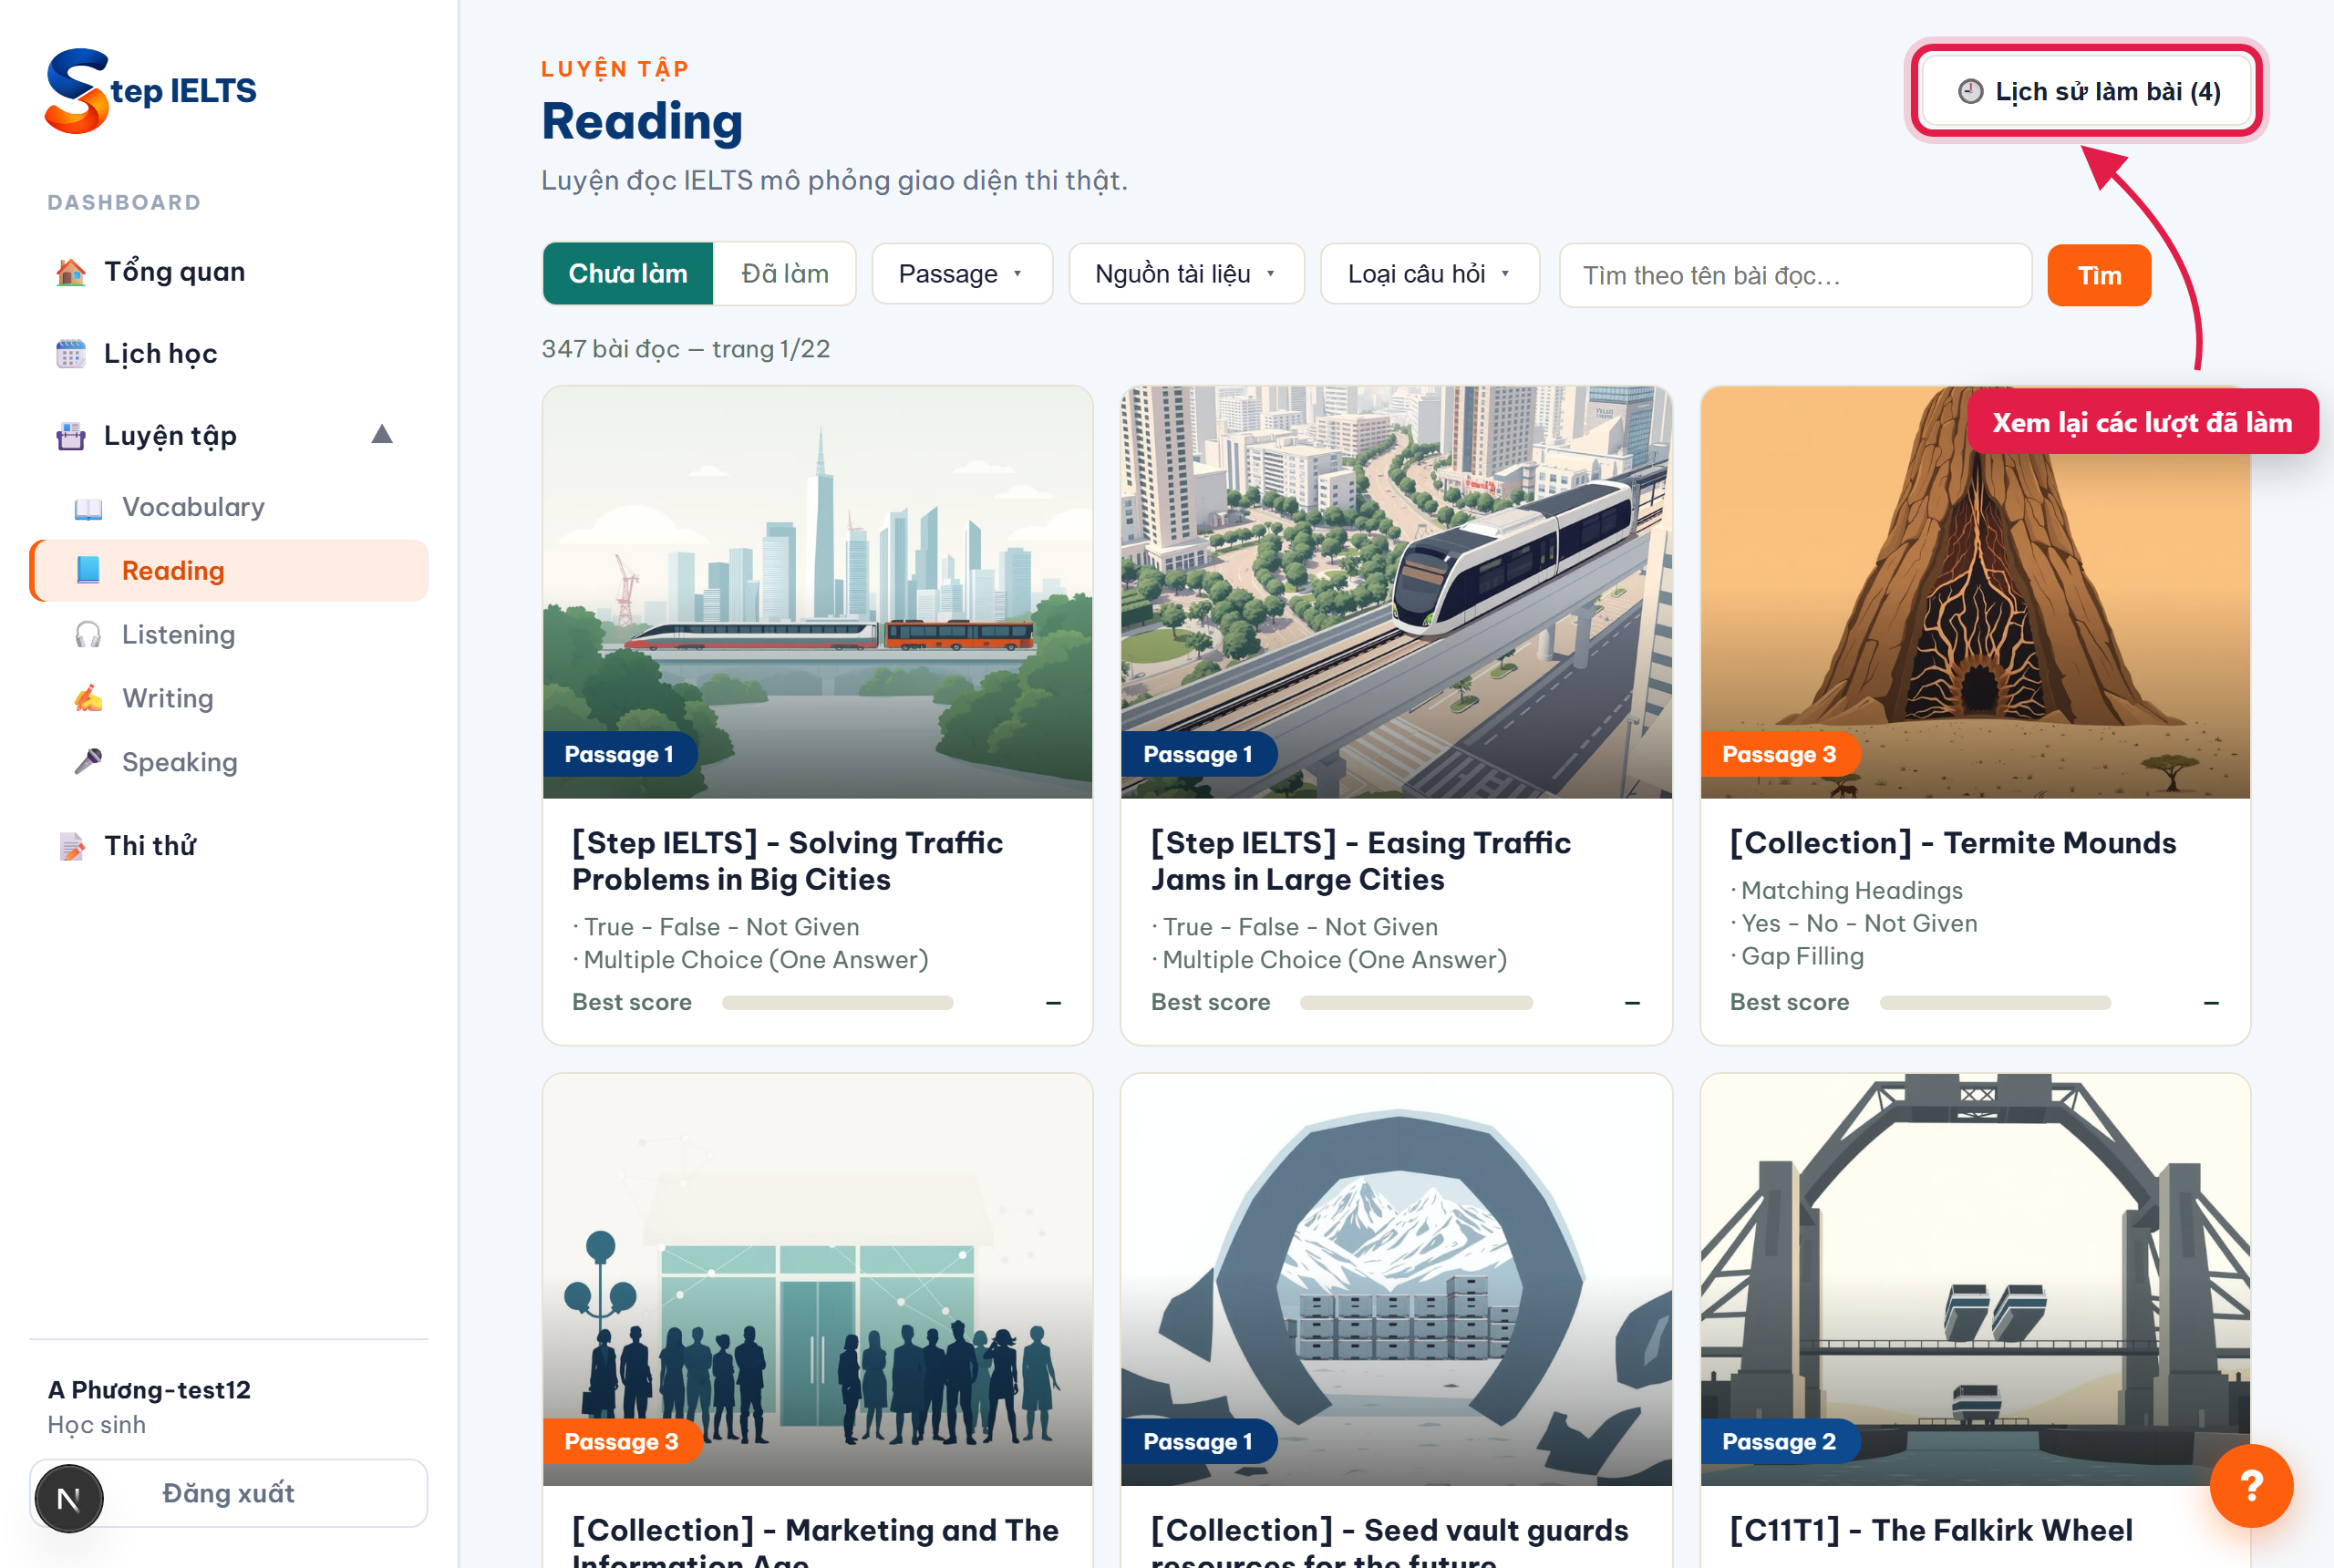Image resolution: width=2334 pixels, height=1568 pixels.
Task: Click the Seed vault mountain thumbnail
Action: pyautogui.click(x=1396, y=1280)
